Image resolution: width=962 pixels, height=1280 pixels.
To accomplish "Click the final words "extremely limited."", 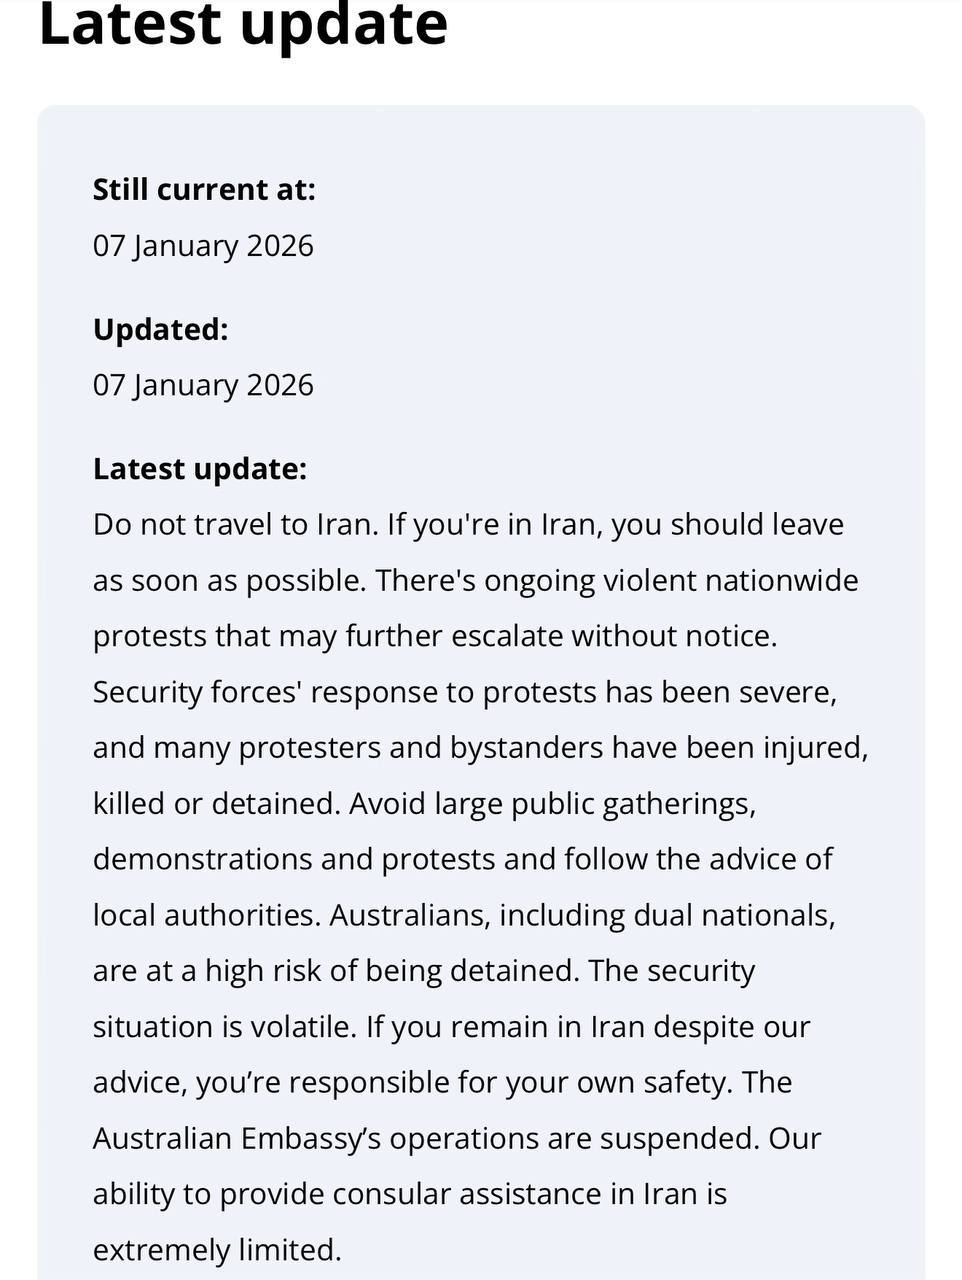I will point(217,1250).
